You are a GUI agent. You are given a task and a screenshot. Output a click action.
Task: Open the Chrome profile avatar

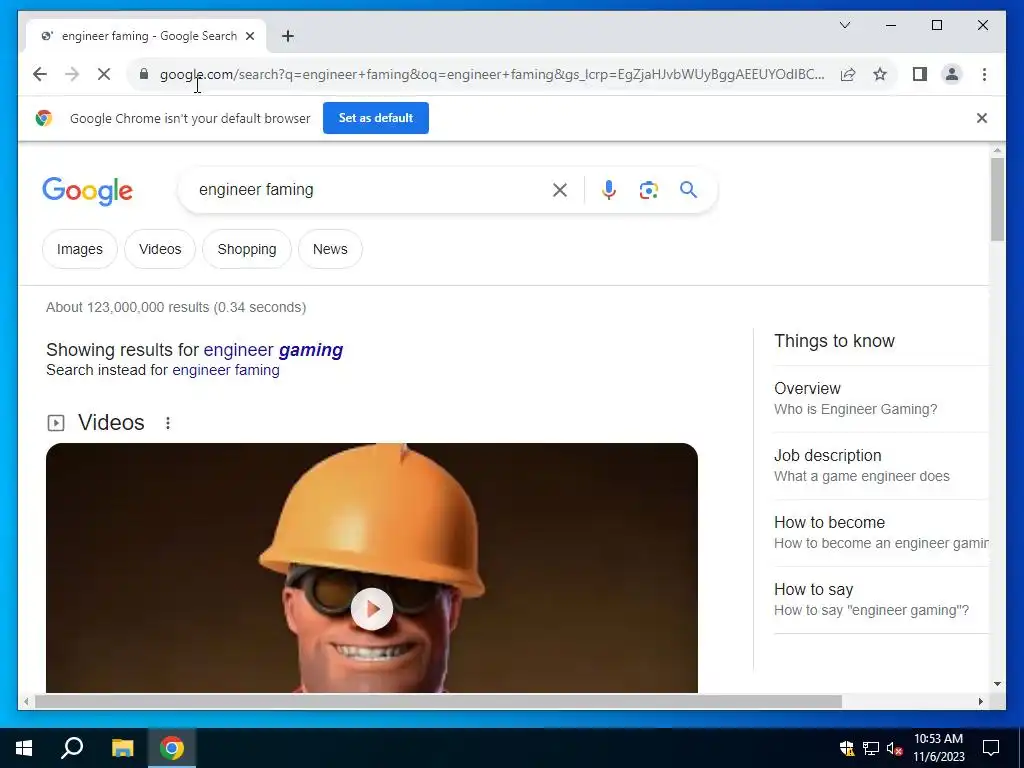[952, 74]
